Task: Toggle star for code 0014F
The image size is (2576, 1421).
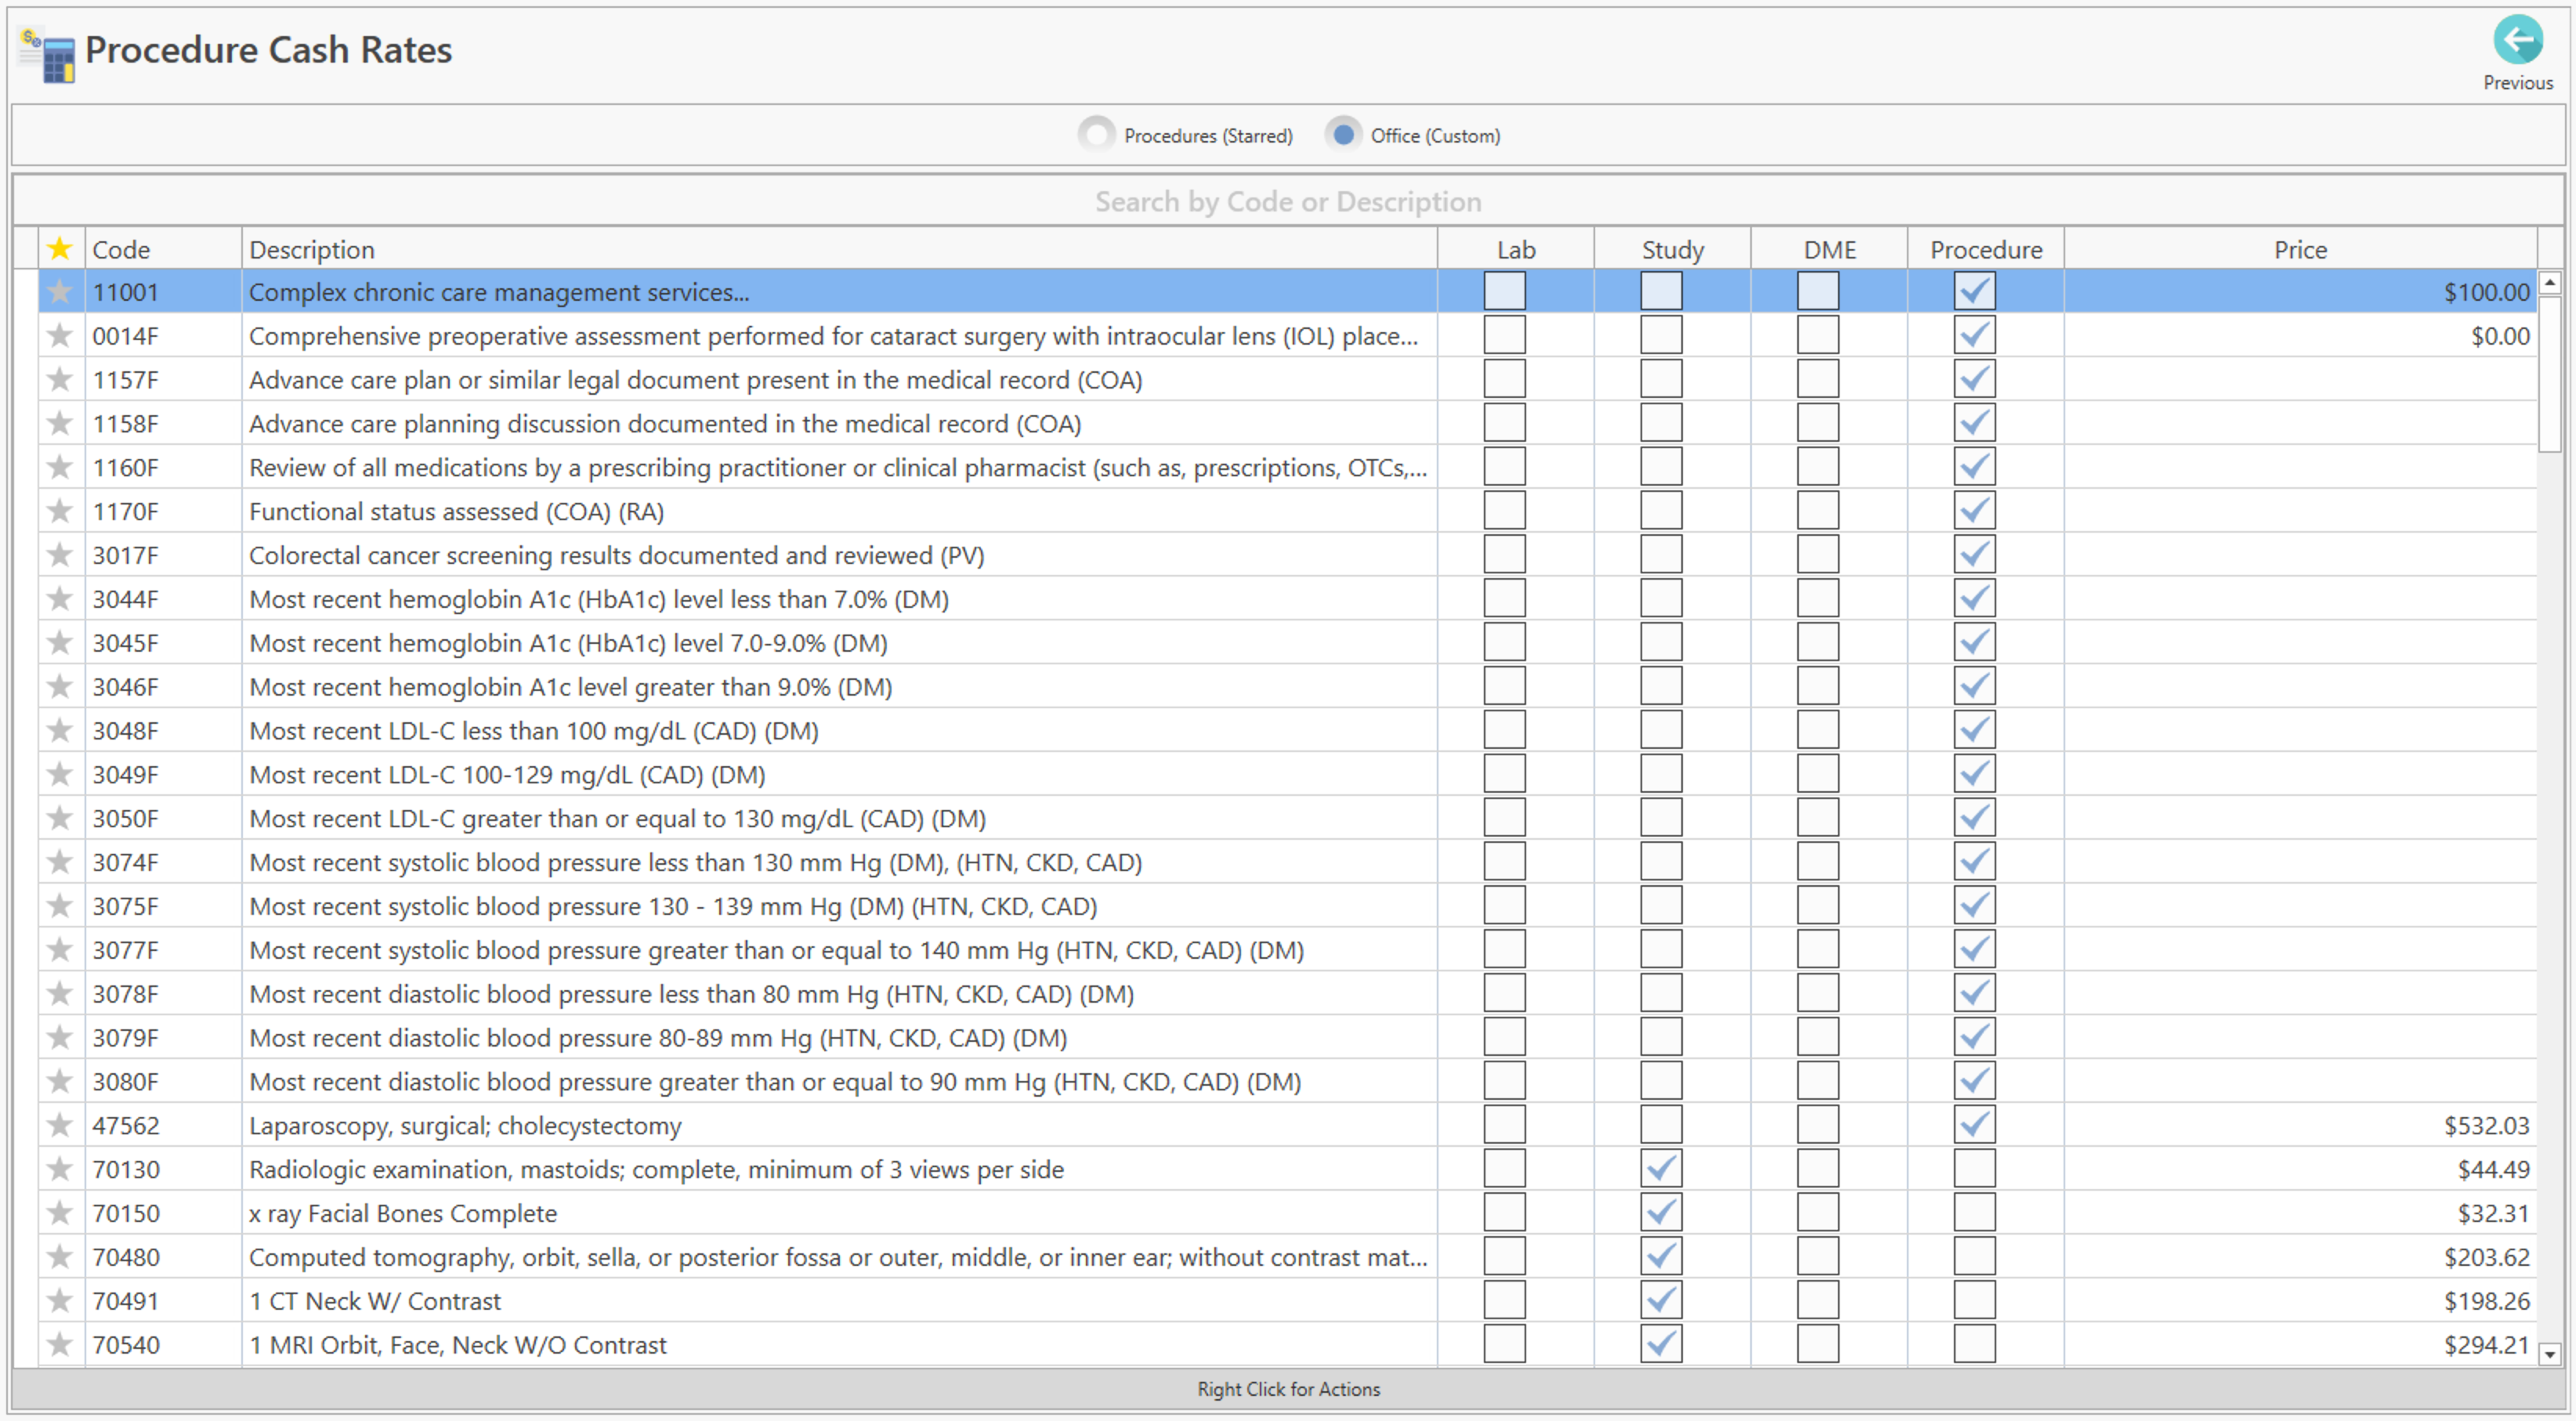Action: [60, 336]
